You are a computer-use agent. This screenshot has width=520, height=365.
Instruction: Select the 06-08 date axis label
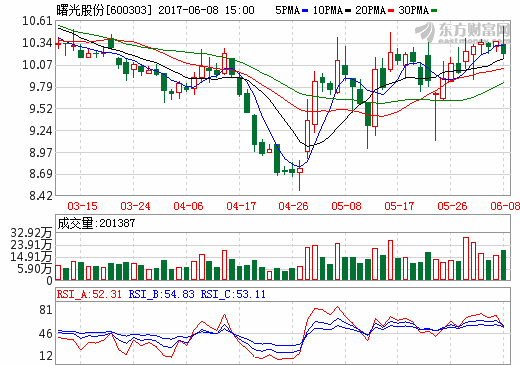click(x=505, y=206)
